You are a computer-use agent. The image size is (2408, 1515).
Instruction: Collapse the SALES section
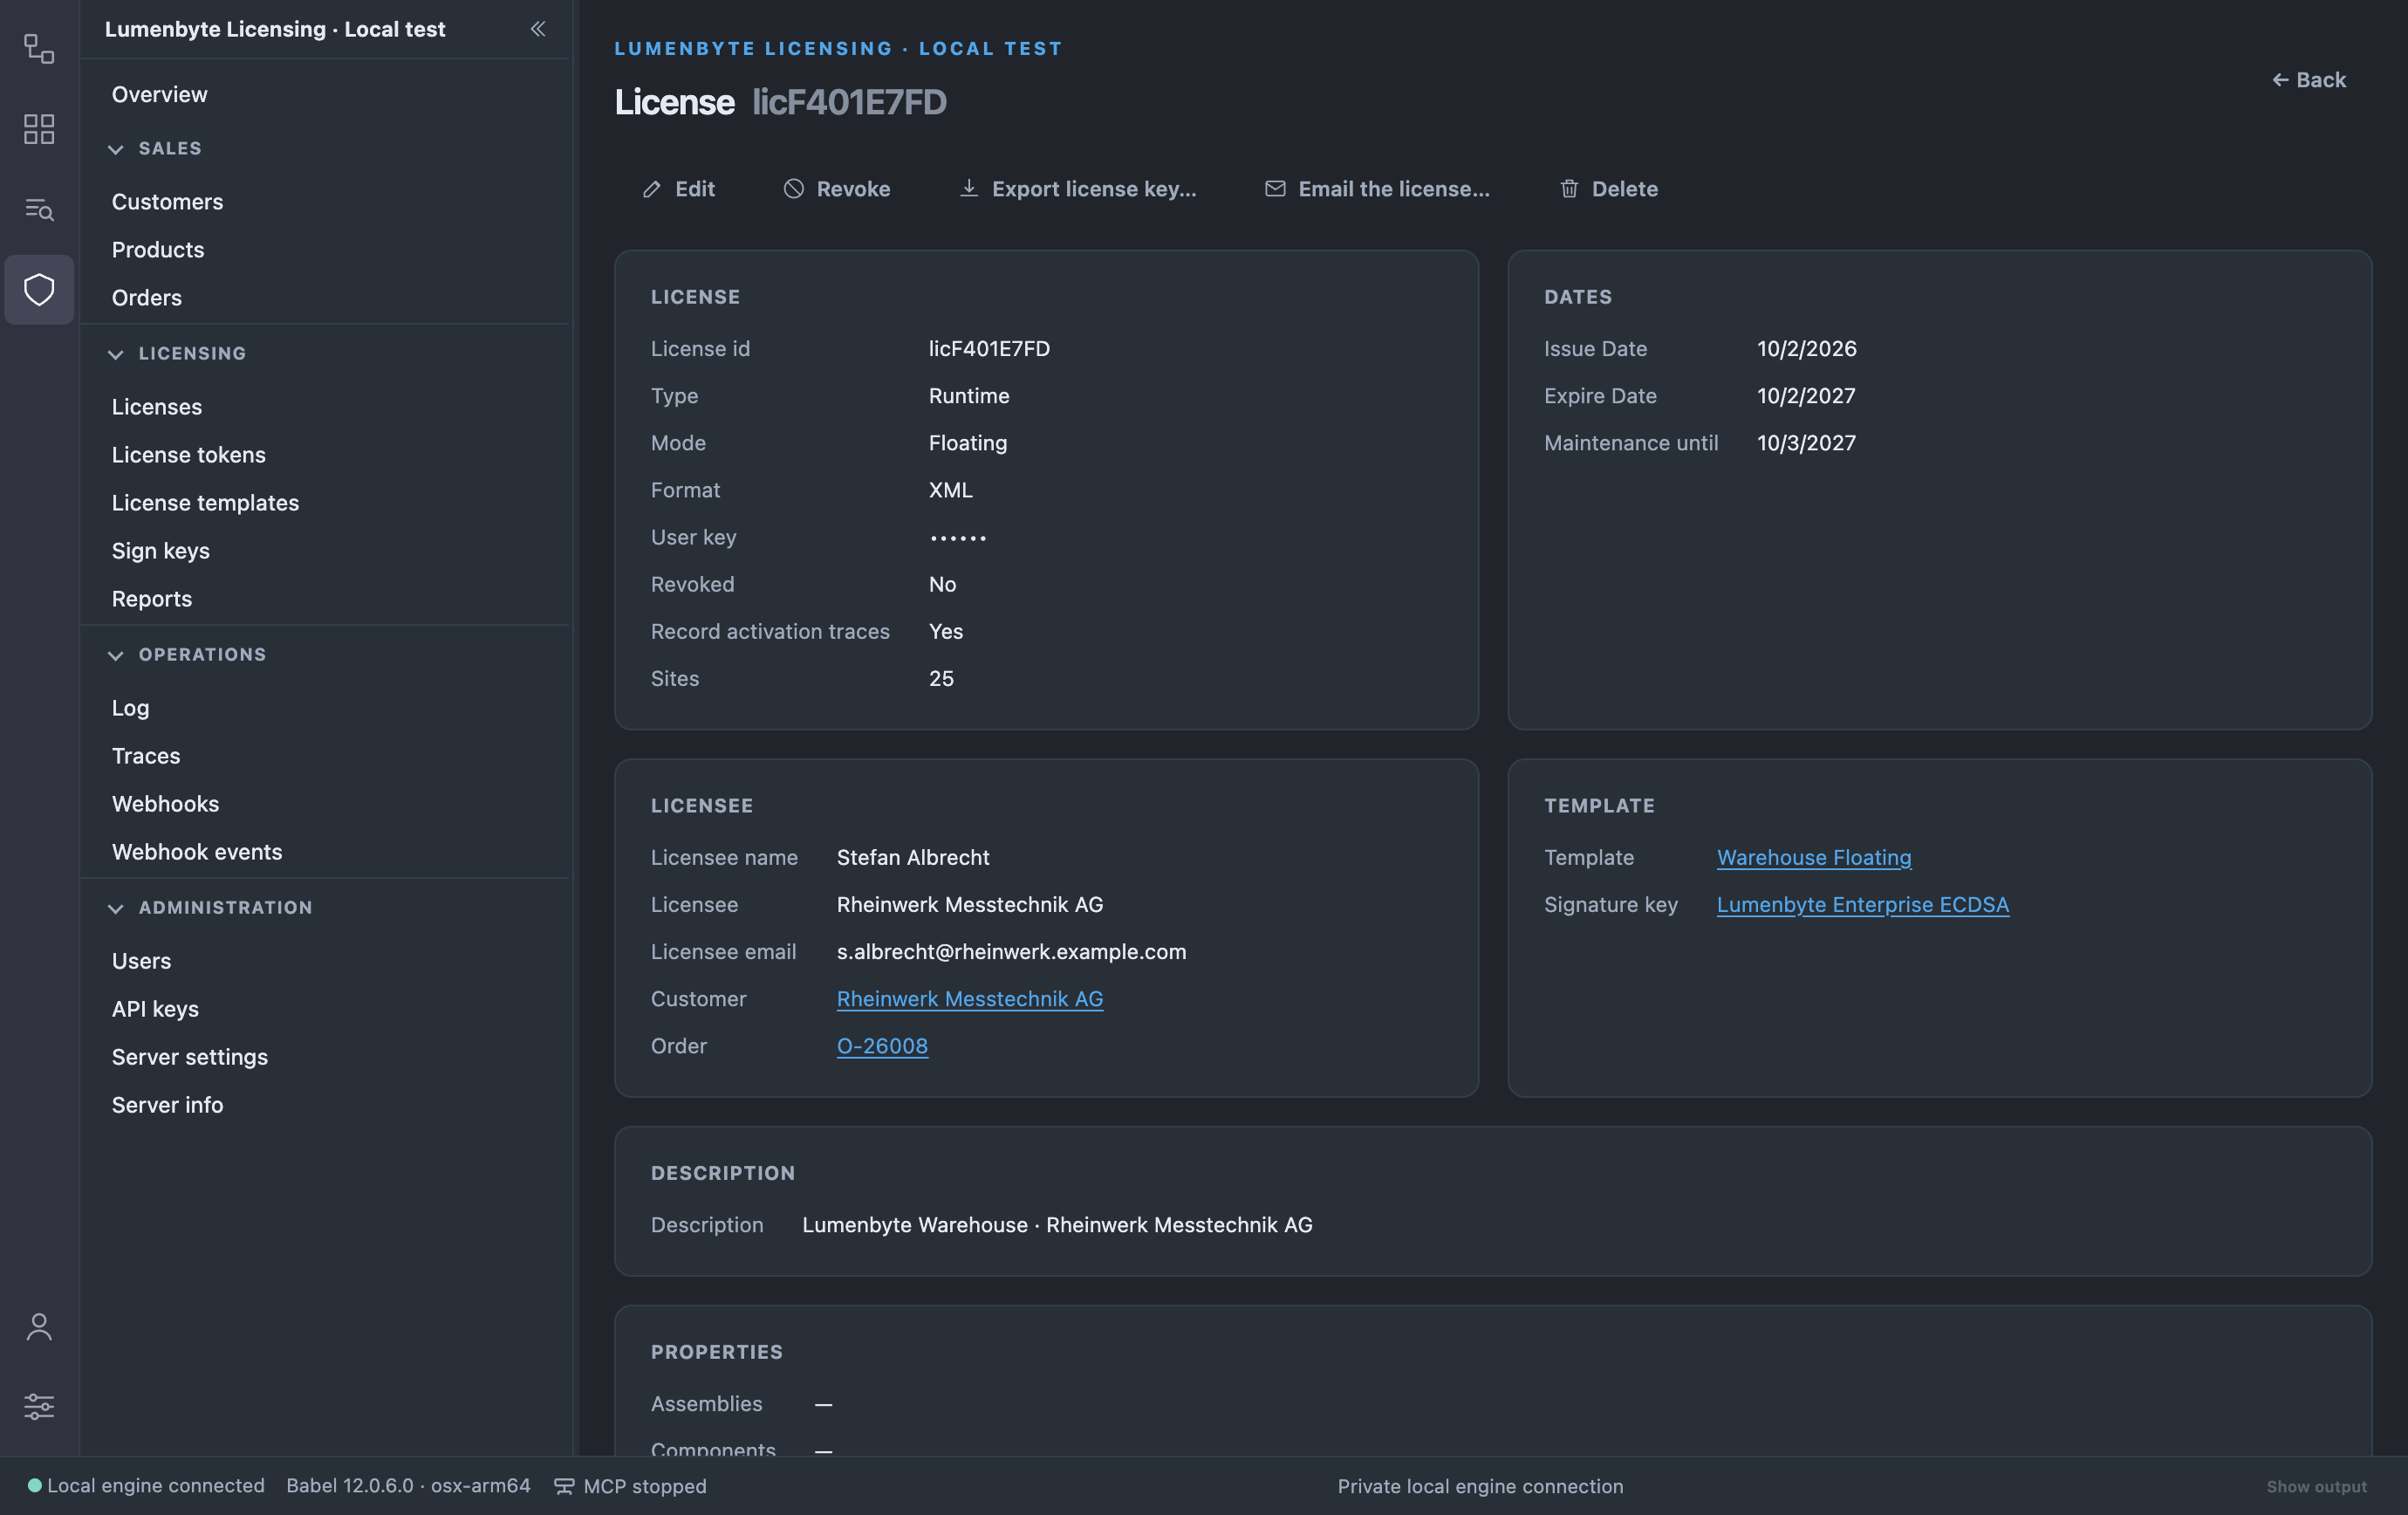tap(116, 149)
